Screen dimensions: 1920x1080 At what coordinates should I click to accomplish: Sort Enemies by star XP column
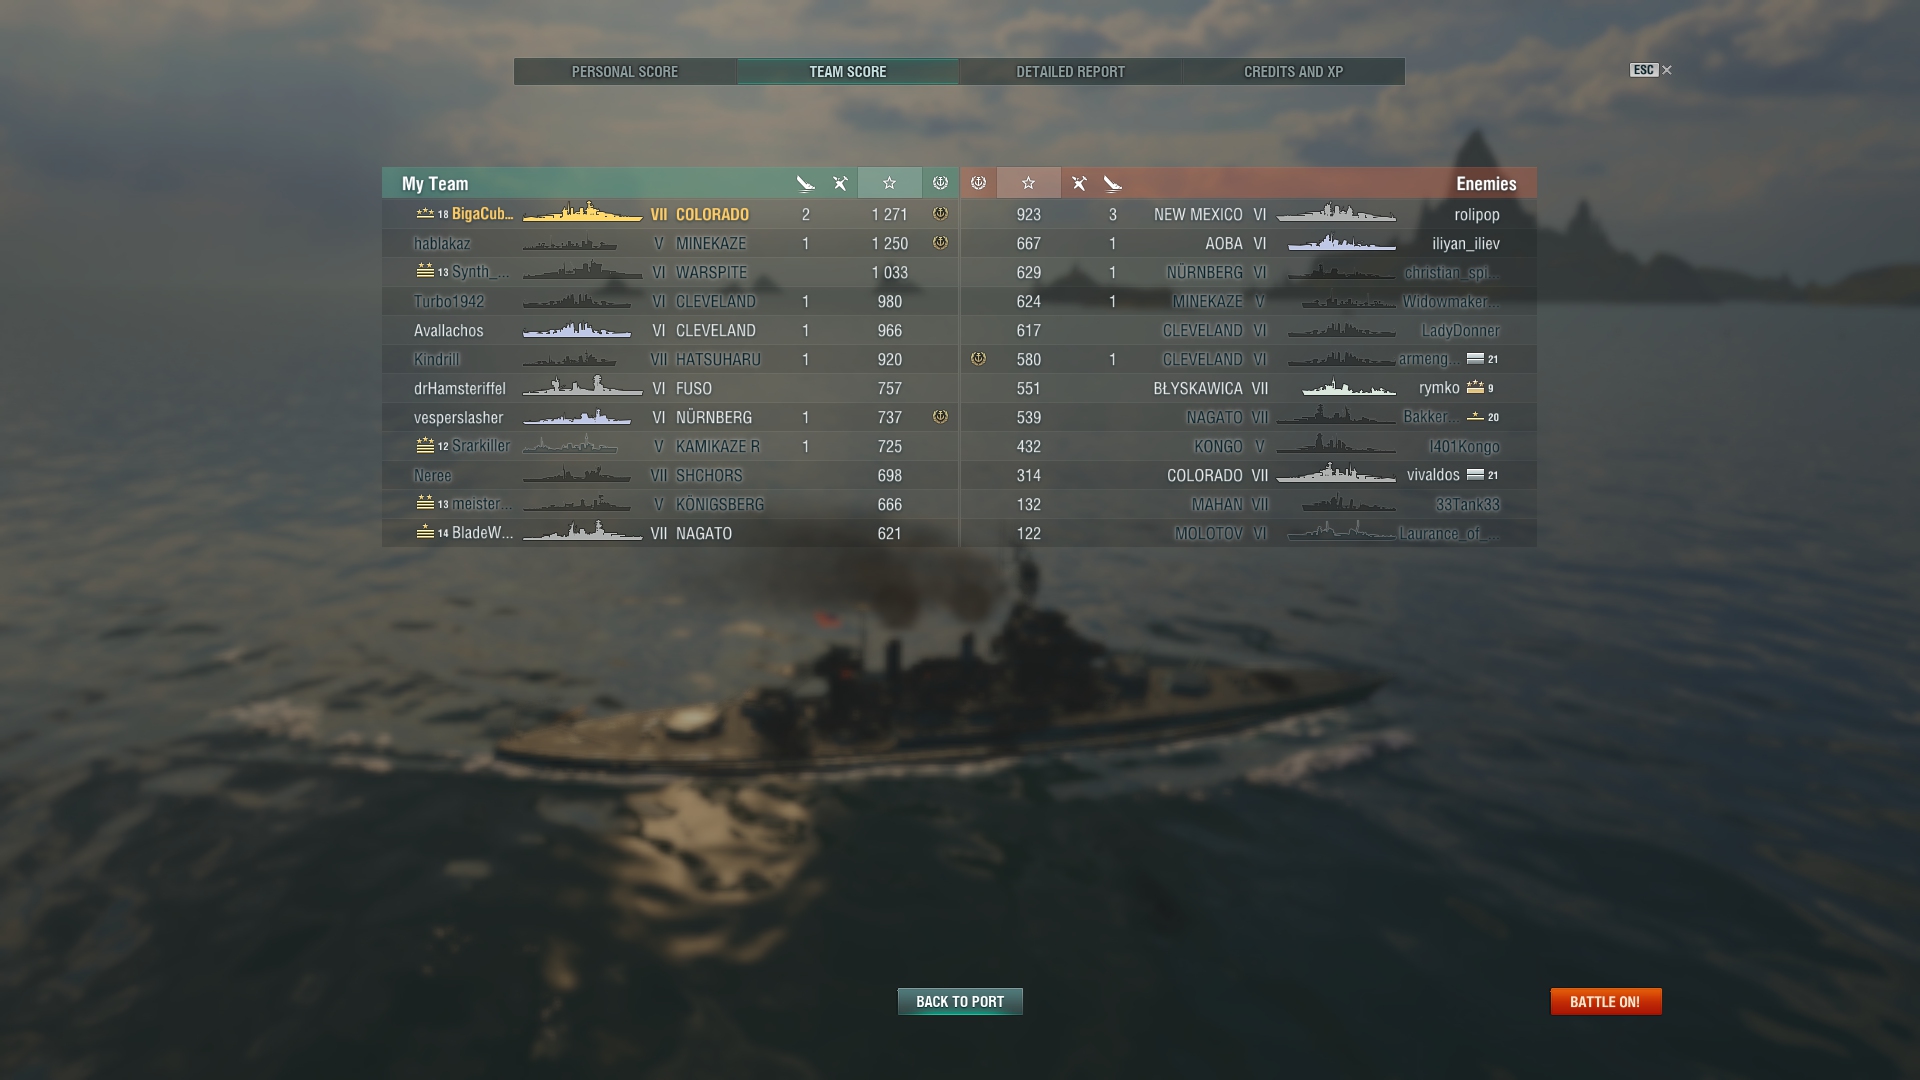(x=1028, y=183)
